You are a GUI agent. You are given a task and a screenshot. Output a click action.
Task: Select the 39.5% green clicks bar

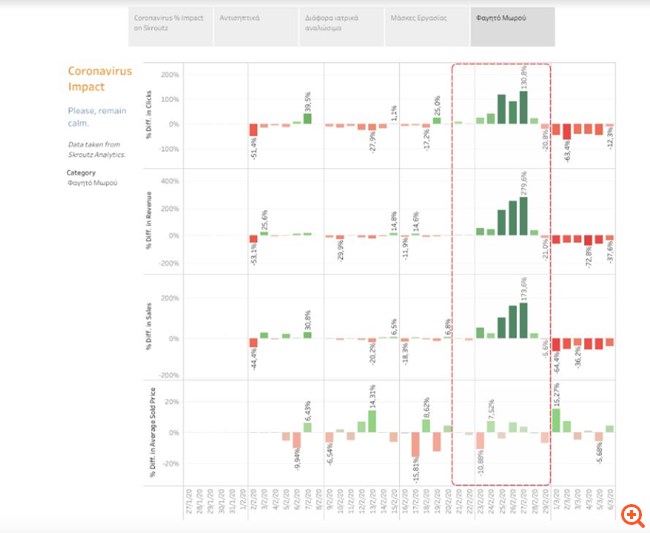(x=307, y=118)
